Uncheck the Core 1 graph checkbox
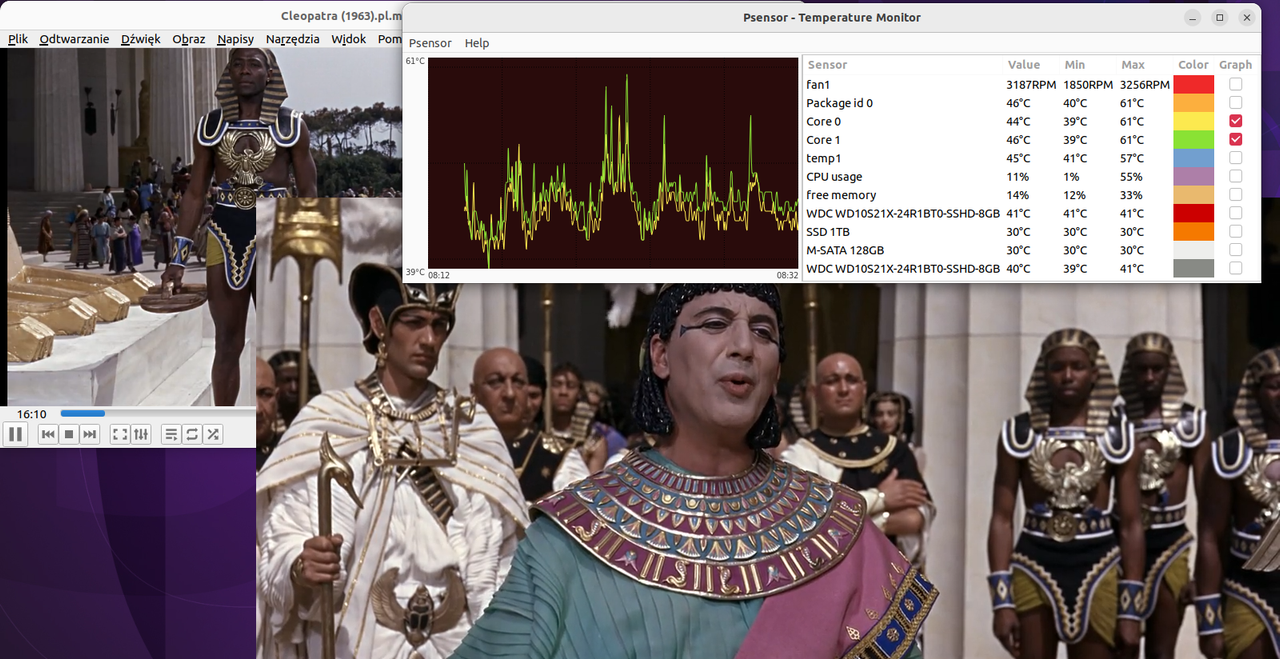Image resolution: width=1280 pixels, height=659 pixels. (x=1236, y=140)
